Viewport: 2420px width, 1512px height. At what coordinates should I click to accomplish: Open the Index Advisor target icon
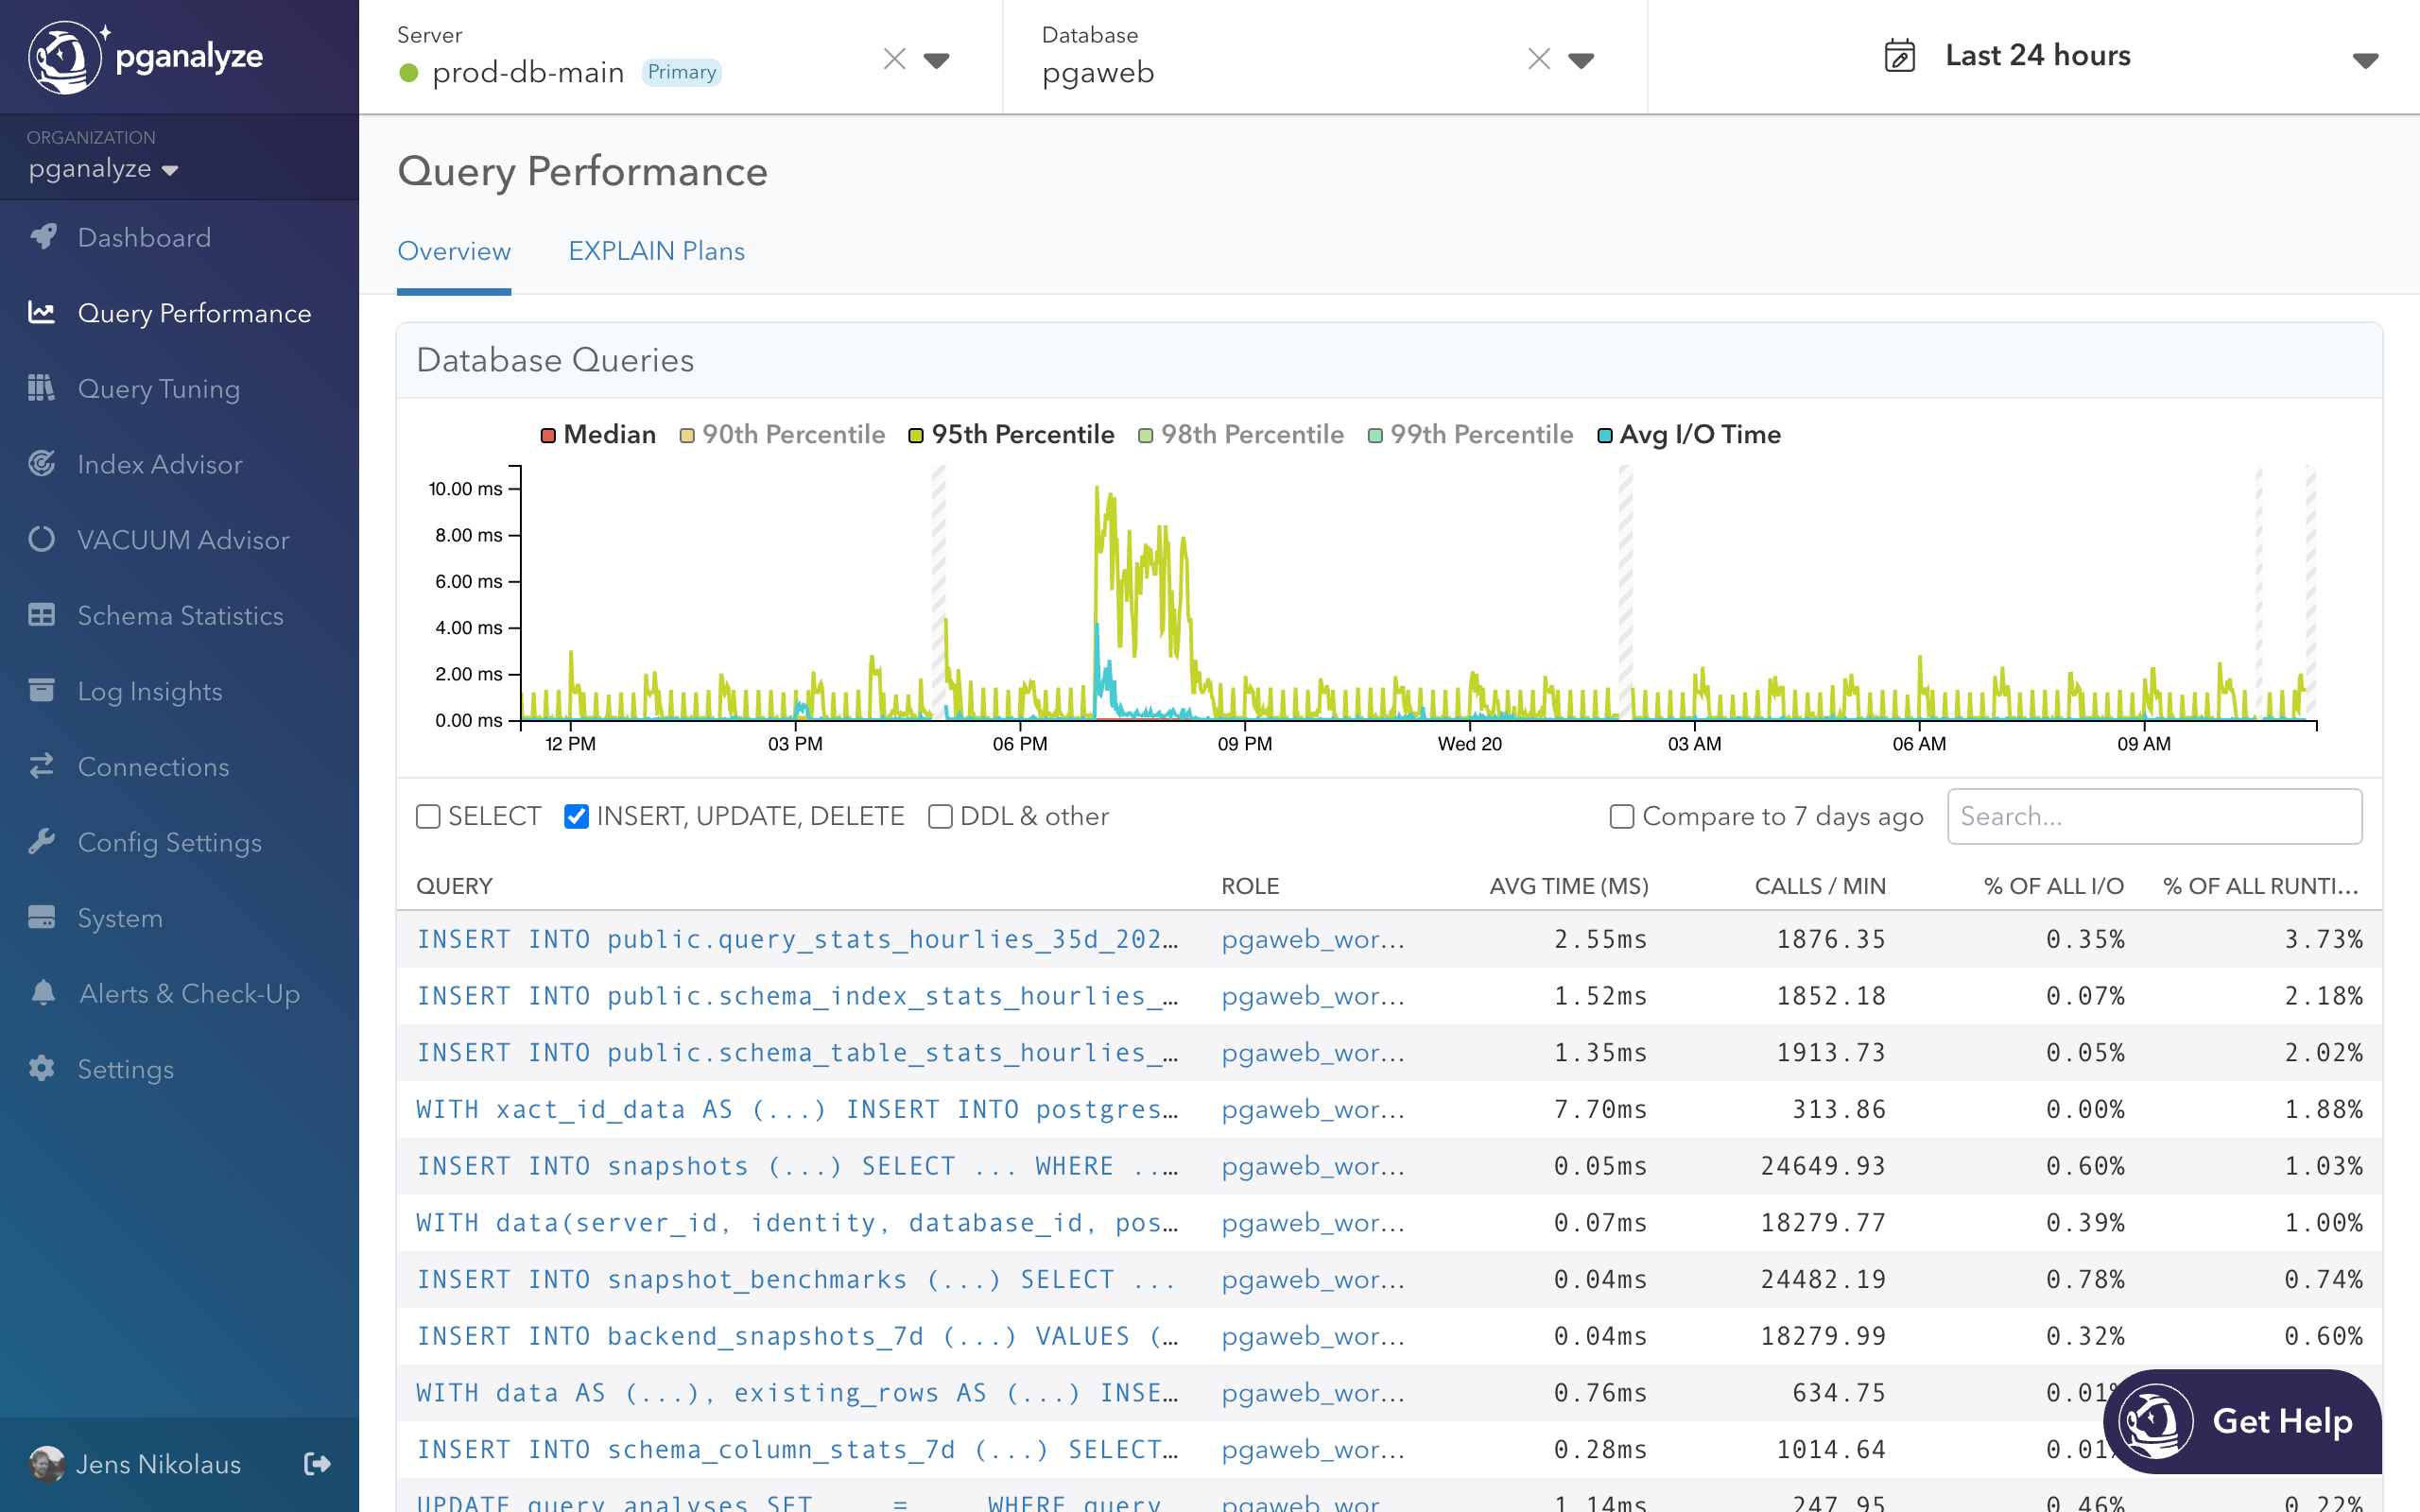[x=42, y=464]
